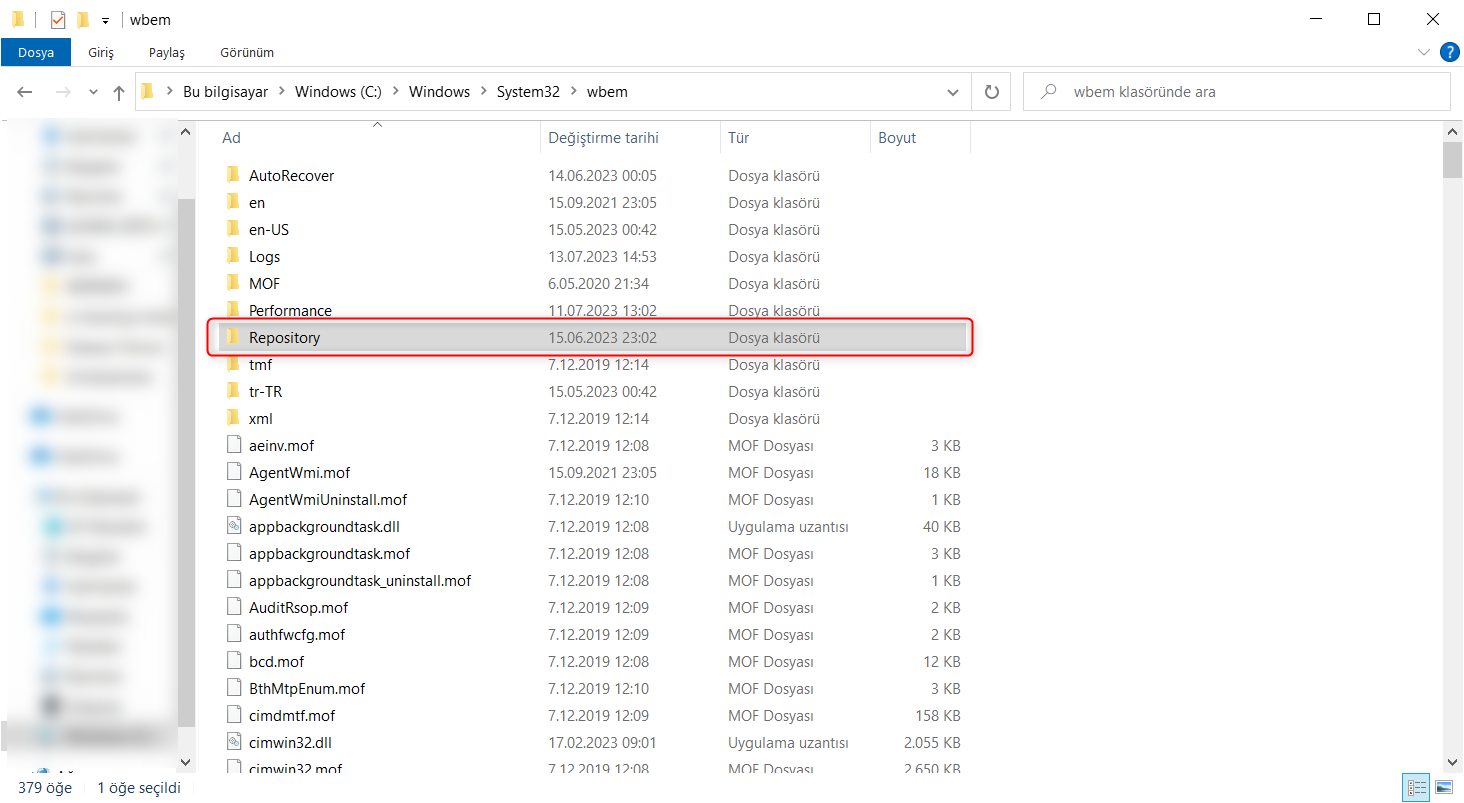Select the tmf folder icon
The height and width of the screenshot is (803, 1464).
click(x=233, y=364)
